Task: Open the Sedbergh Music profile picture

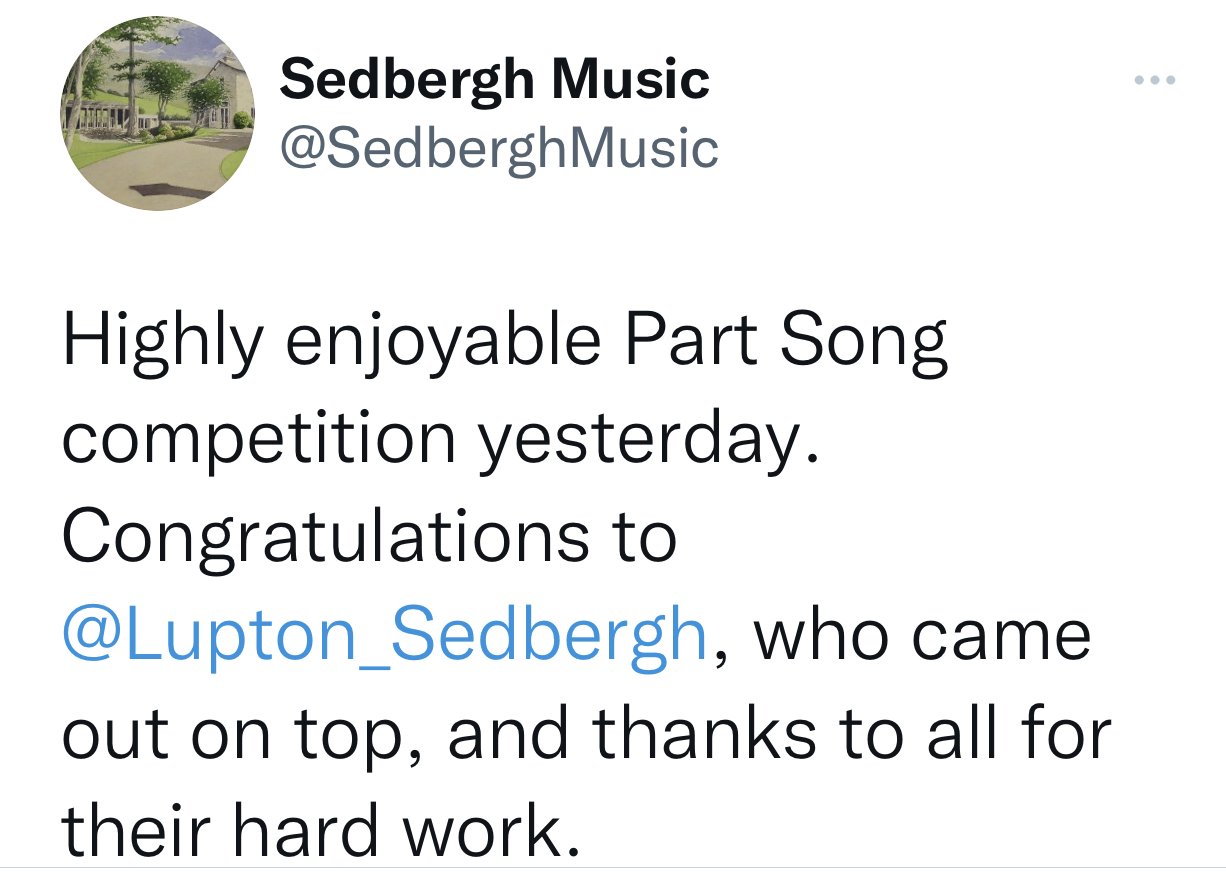Action: (158, 115)
